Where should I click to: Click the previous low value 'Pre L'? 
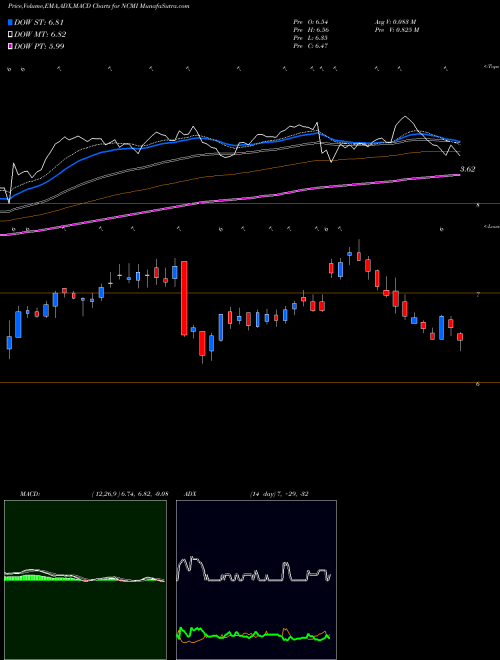point(311,38)
